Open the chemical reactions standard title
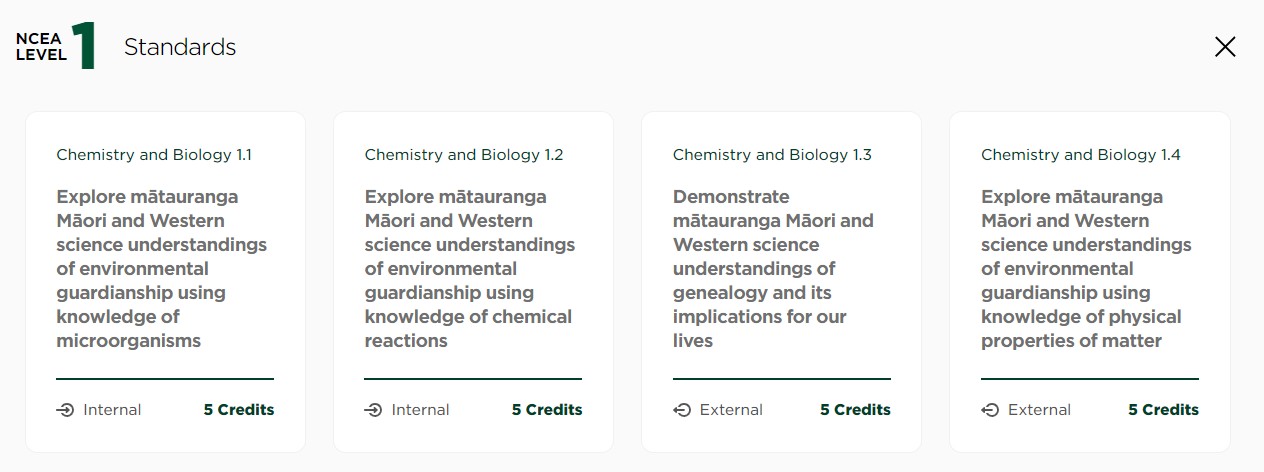This screenshot has width=1264, height=472. coord(469,269)
